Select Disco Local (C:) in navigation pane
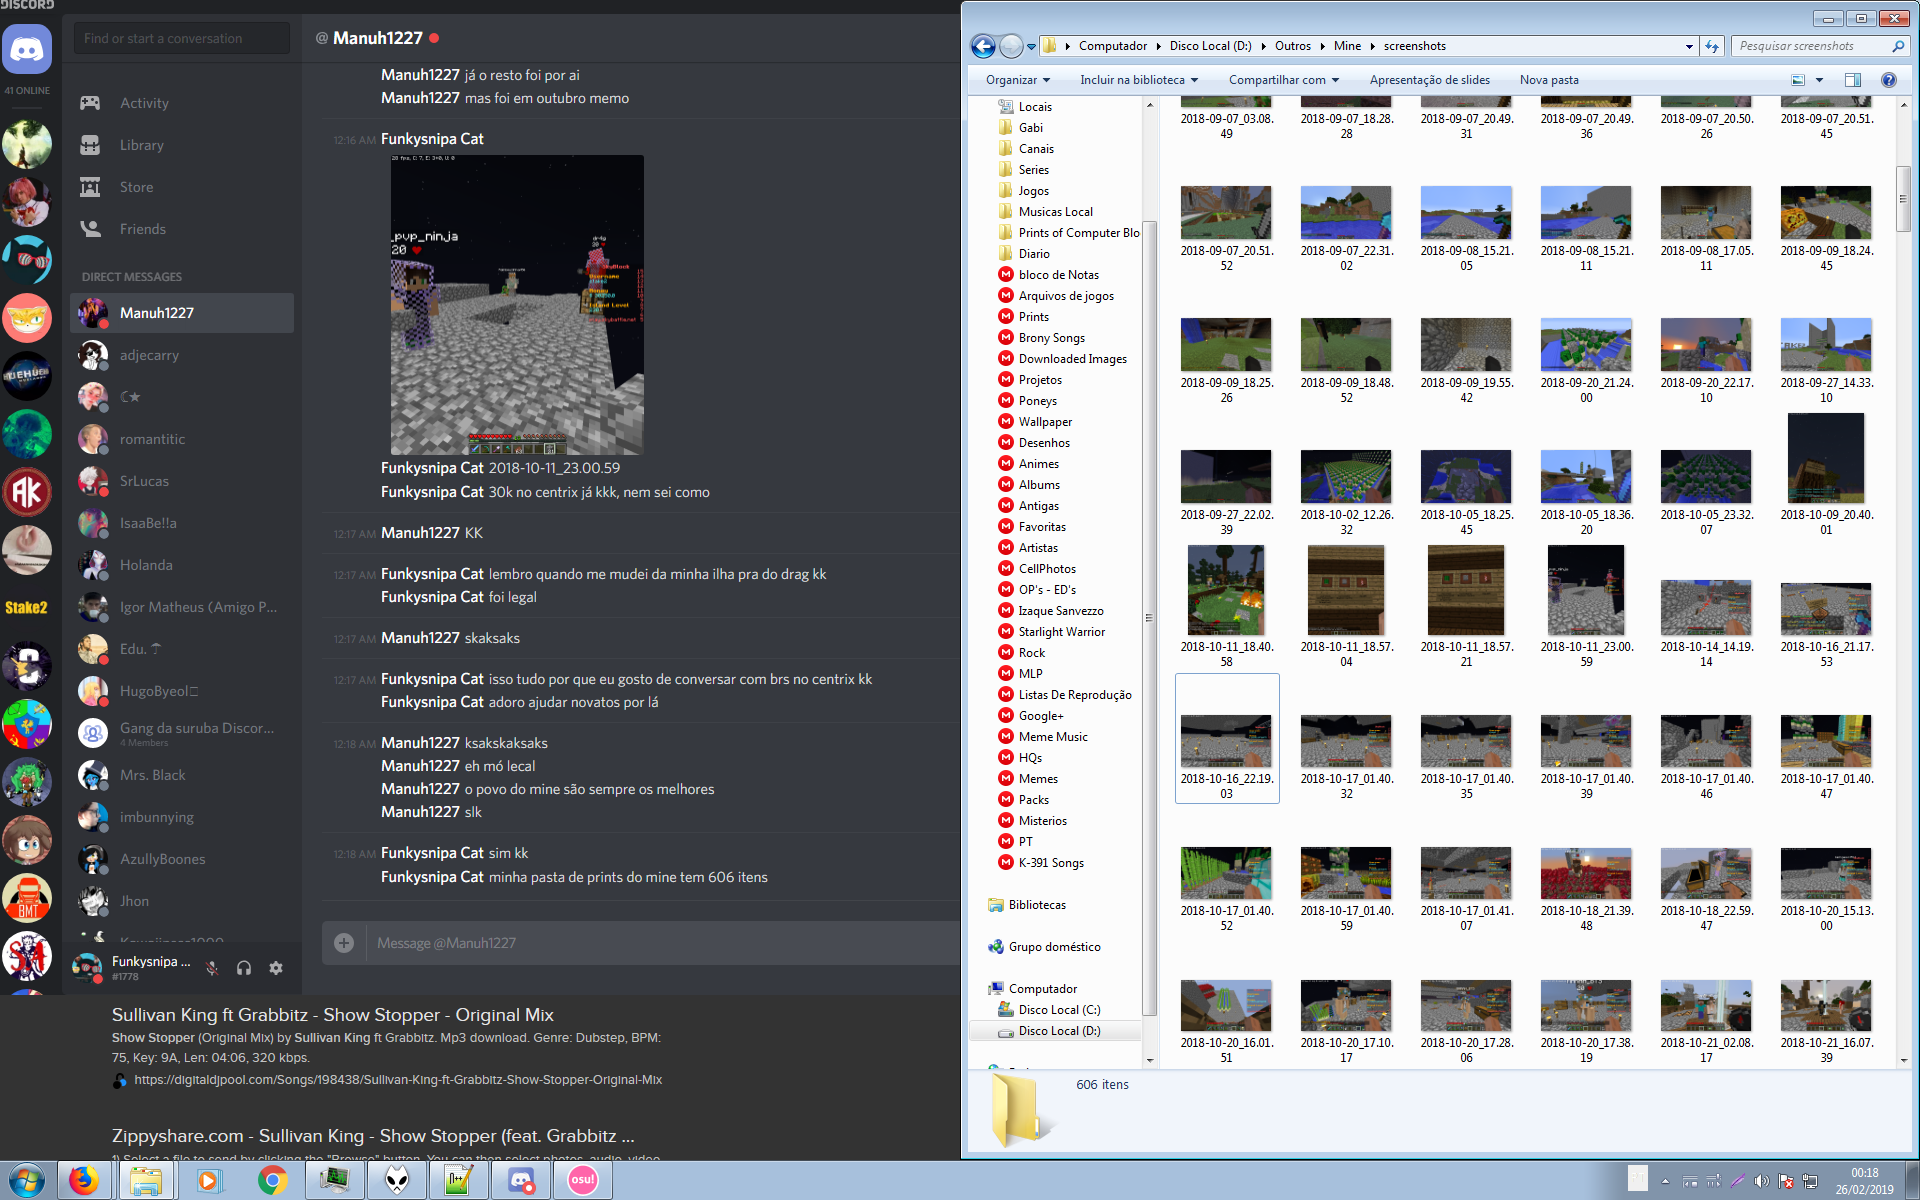The height and width of the screenshot is (1200, 1920). 1059,1010
